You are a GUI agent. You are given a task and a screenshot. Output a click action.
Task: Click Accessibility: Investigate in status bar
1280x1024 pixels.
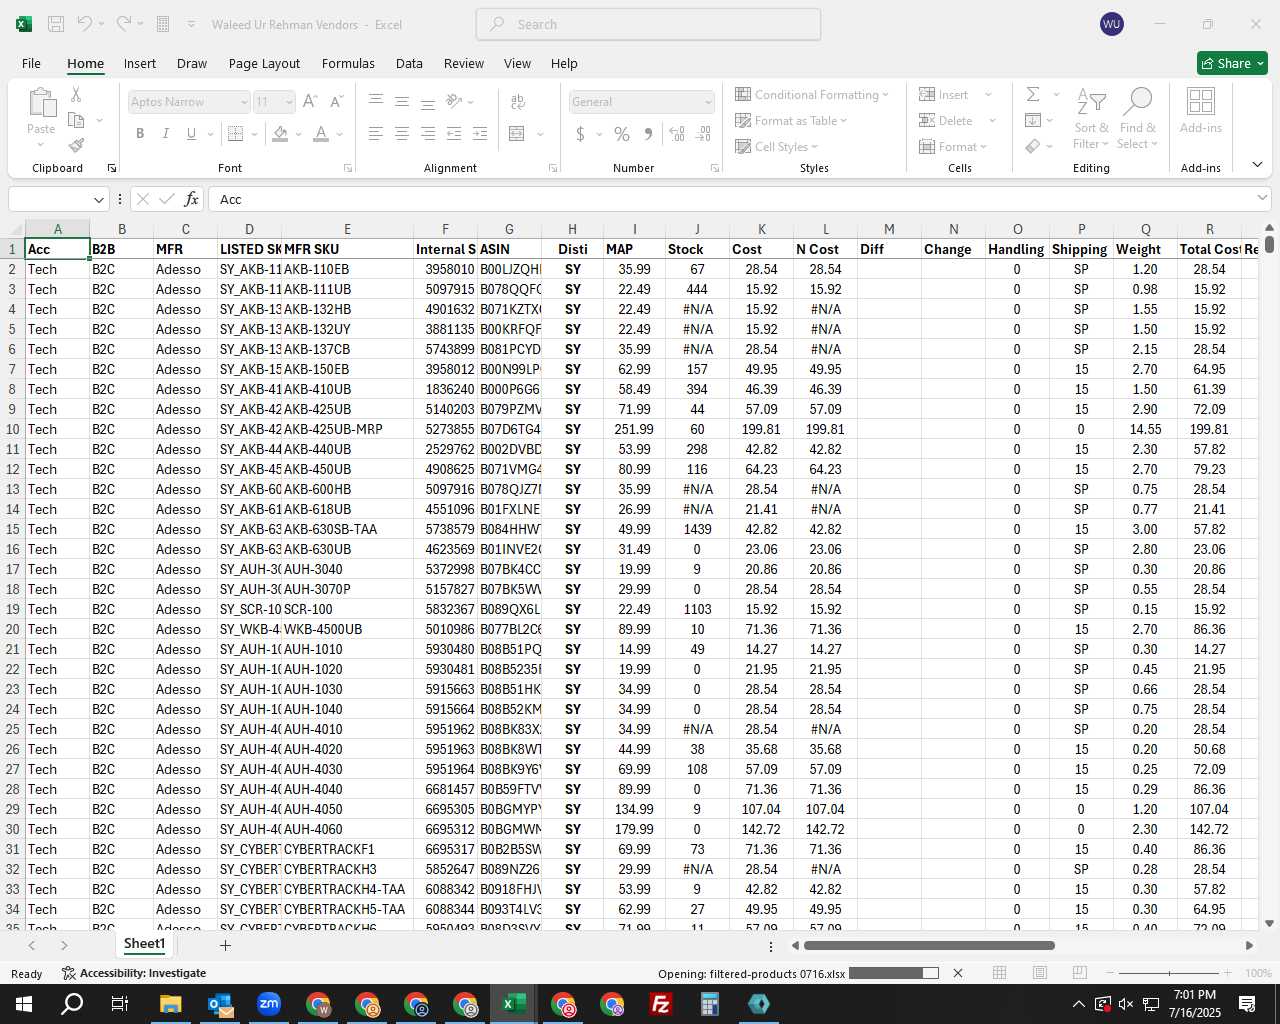coord(134,973)
